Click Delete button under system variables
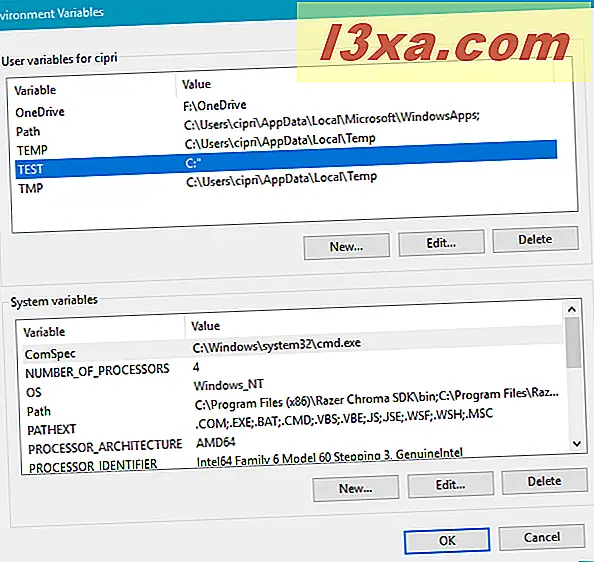Viewport: 594px width, 562px height. pyautogui.click(x=545, y=481)
